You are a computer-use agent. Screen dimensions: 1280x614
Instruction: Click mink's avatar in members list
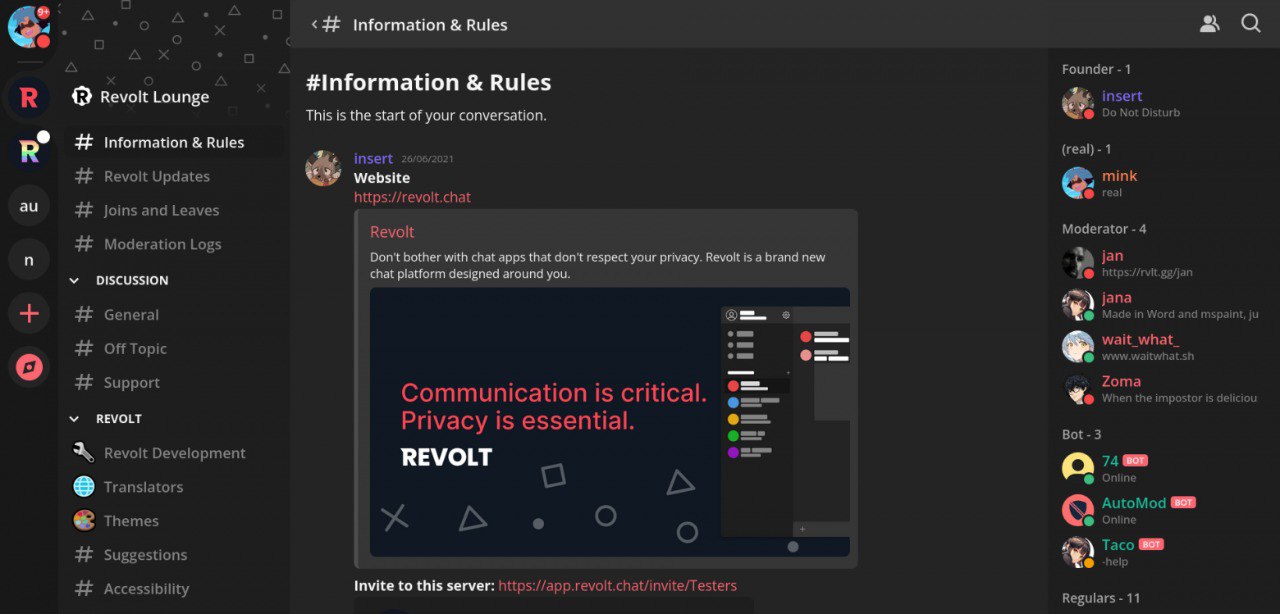[x=1077, y=183]
